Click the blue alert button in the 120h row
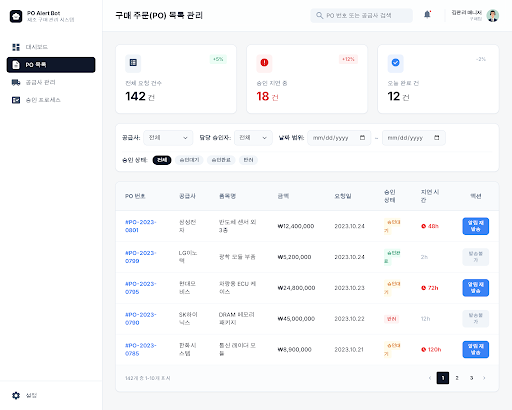The height and width of the screenshot is (410, 512). coord(476,349)
